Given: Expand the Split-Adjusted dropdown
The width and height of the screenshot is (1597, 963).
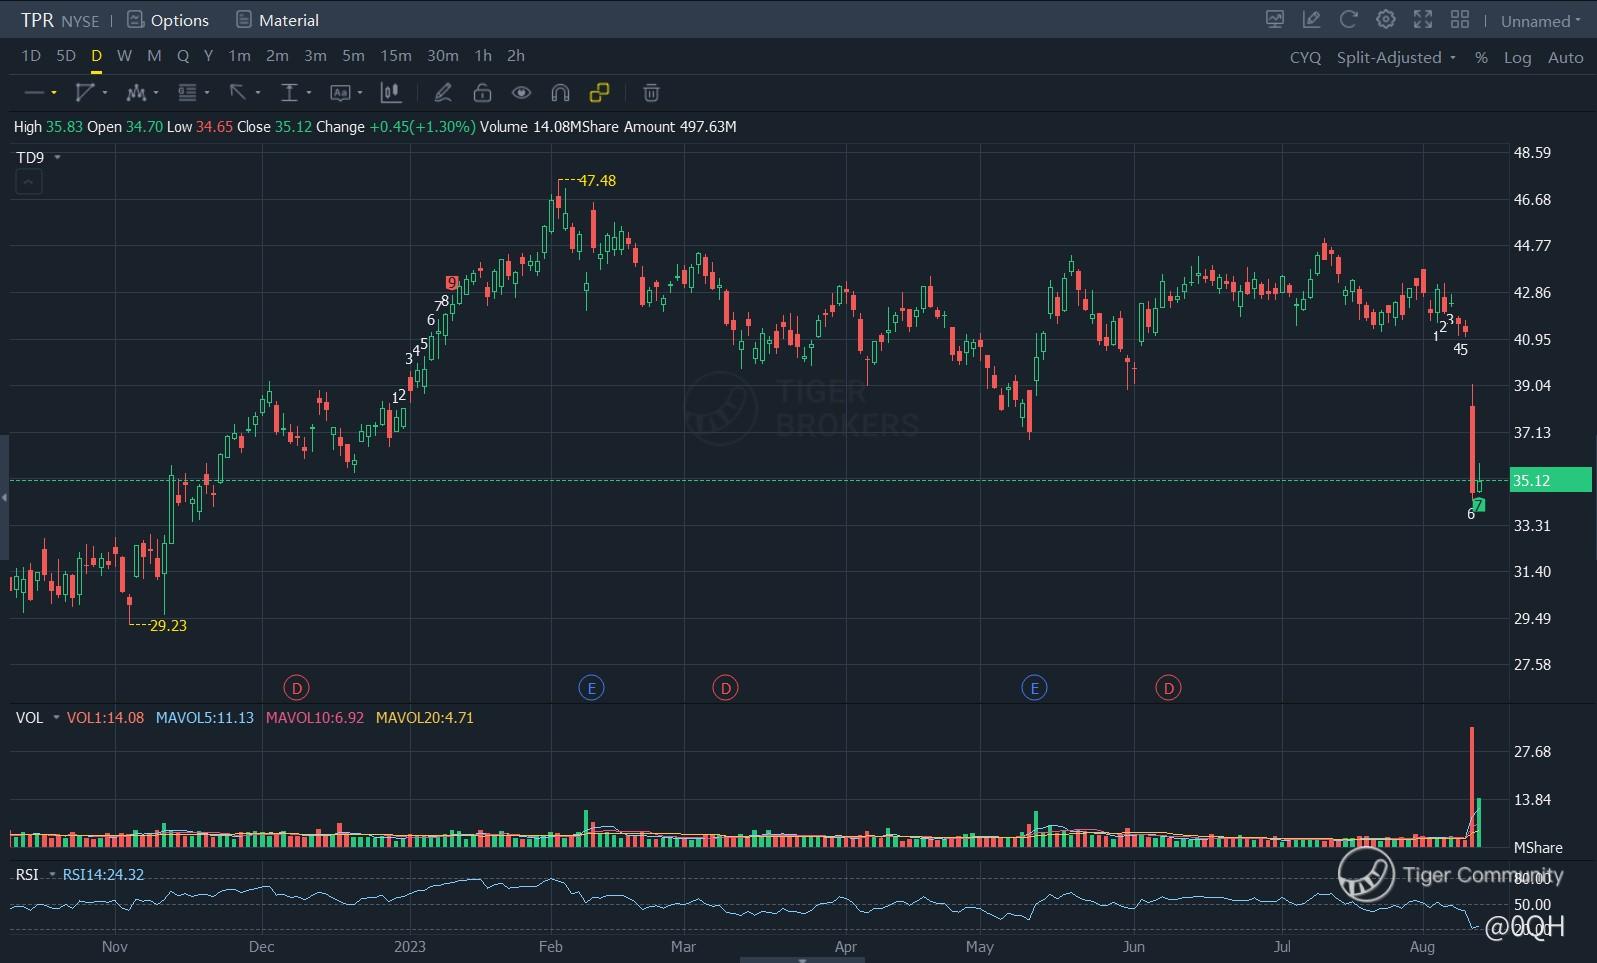Looking at the screenshot, I should 1396,57.
